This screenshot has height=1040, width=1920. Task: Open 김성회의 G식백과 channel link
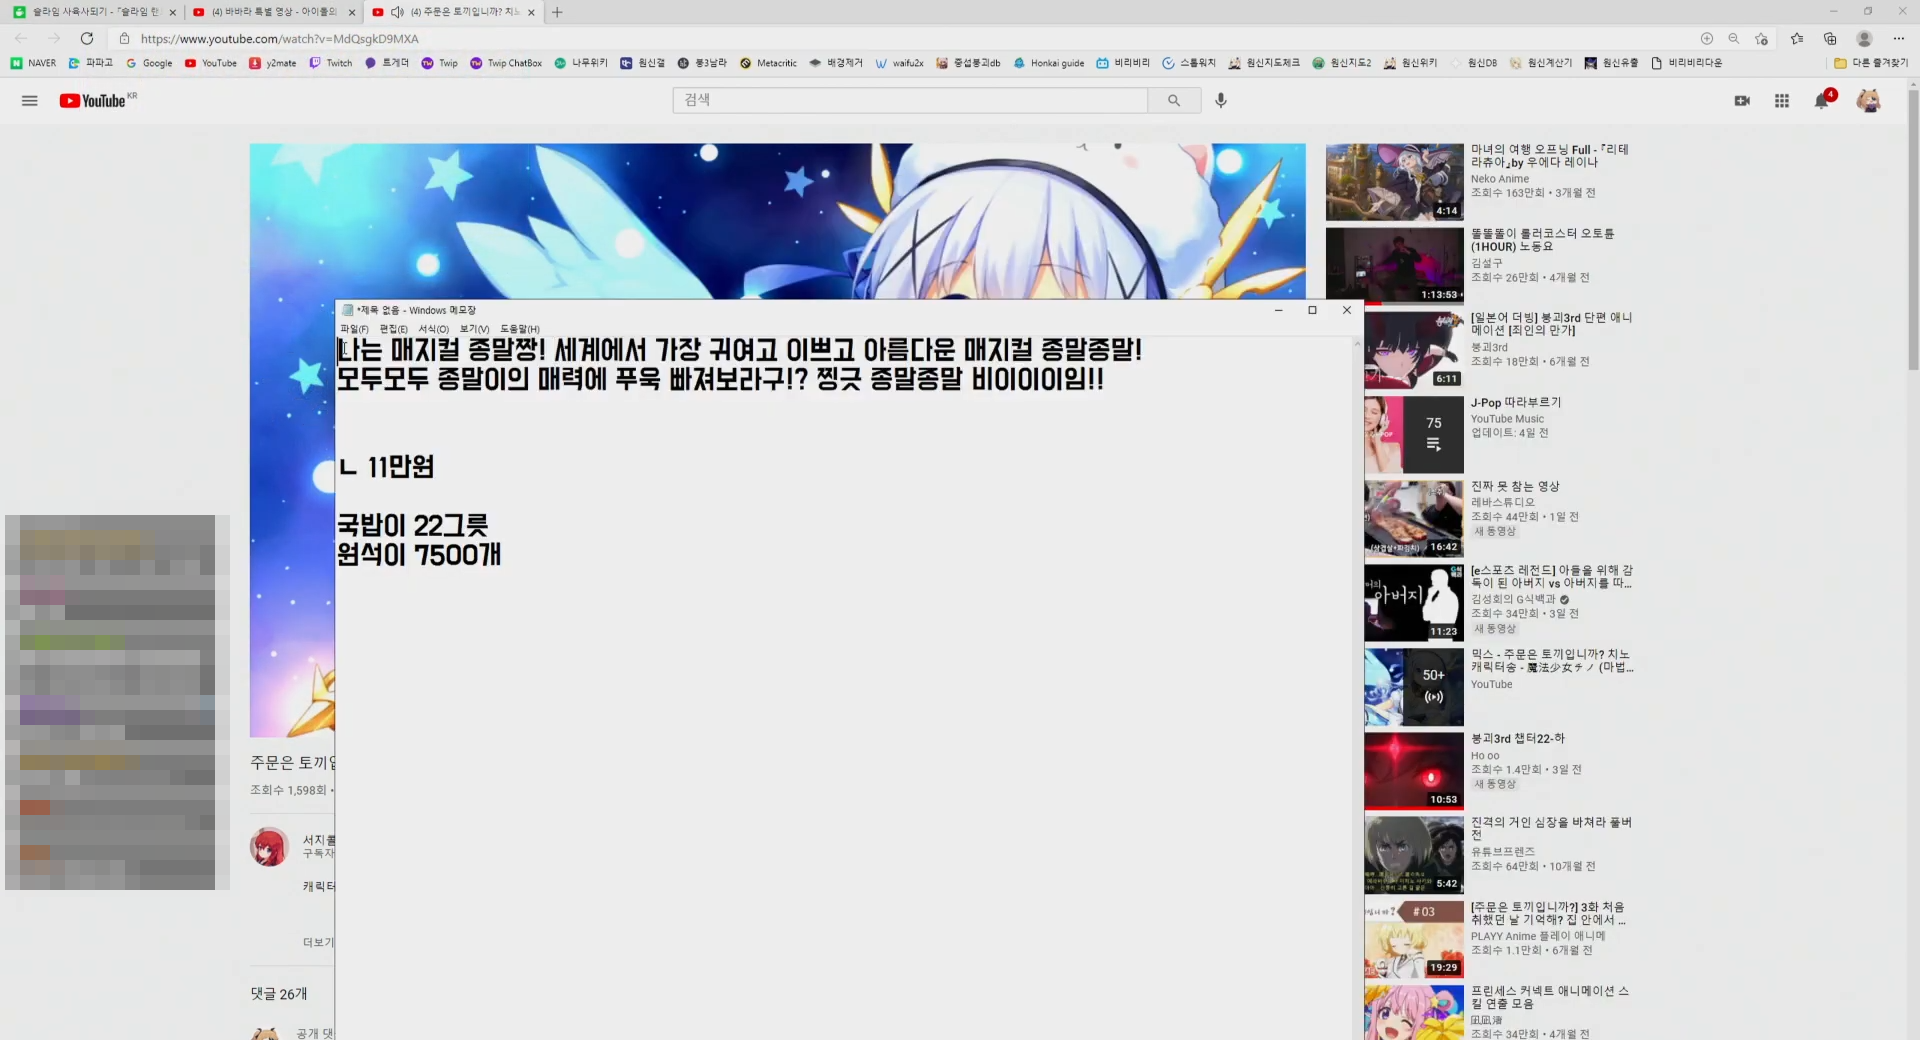click(x=1514, y=599)
